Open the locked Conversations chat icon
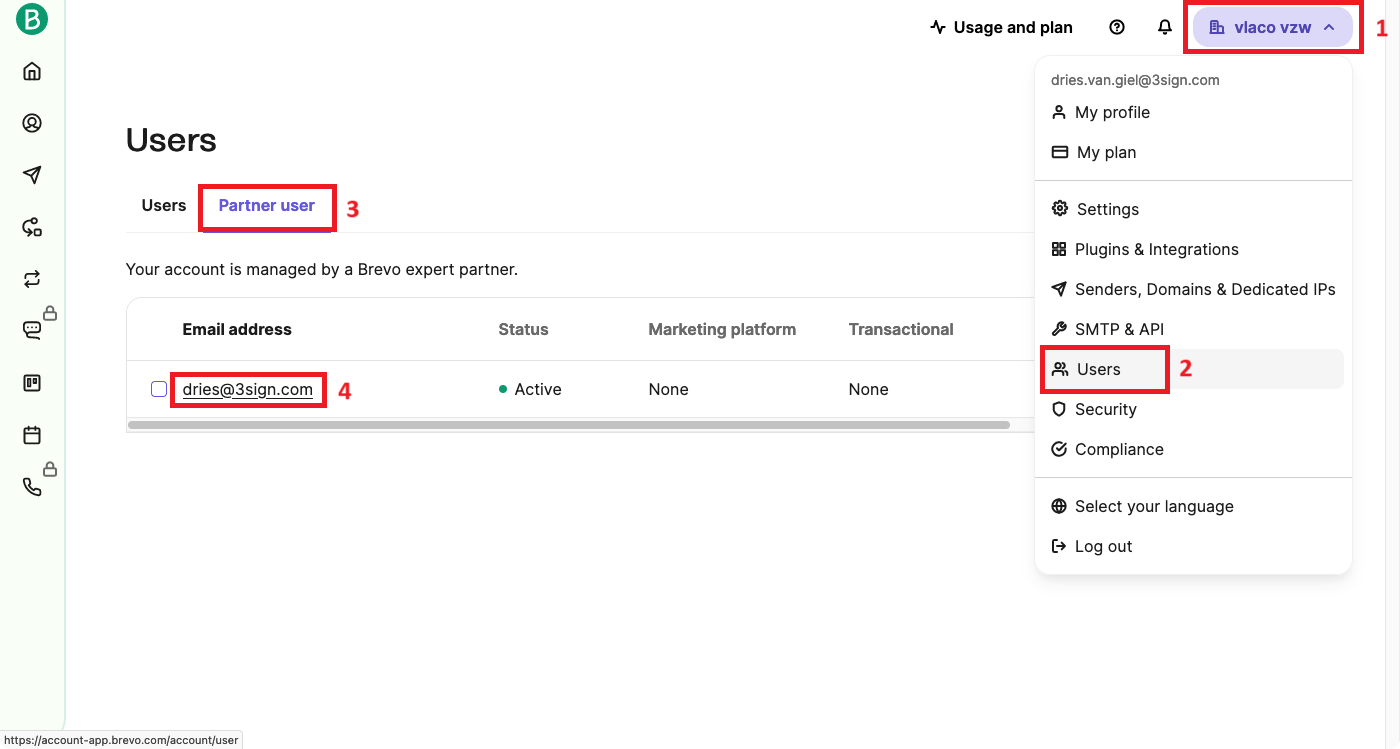Screen dimensions: 1400x749 [x=32, y=331]
